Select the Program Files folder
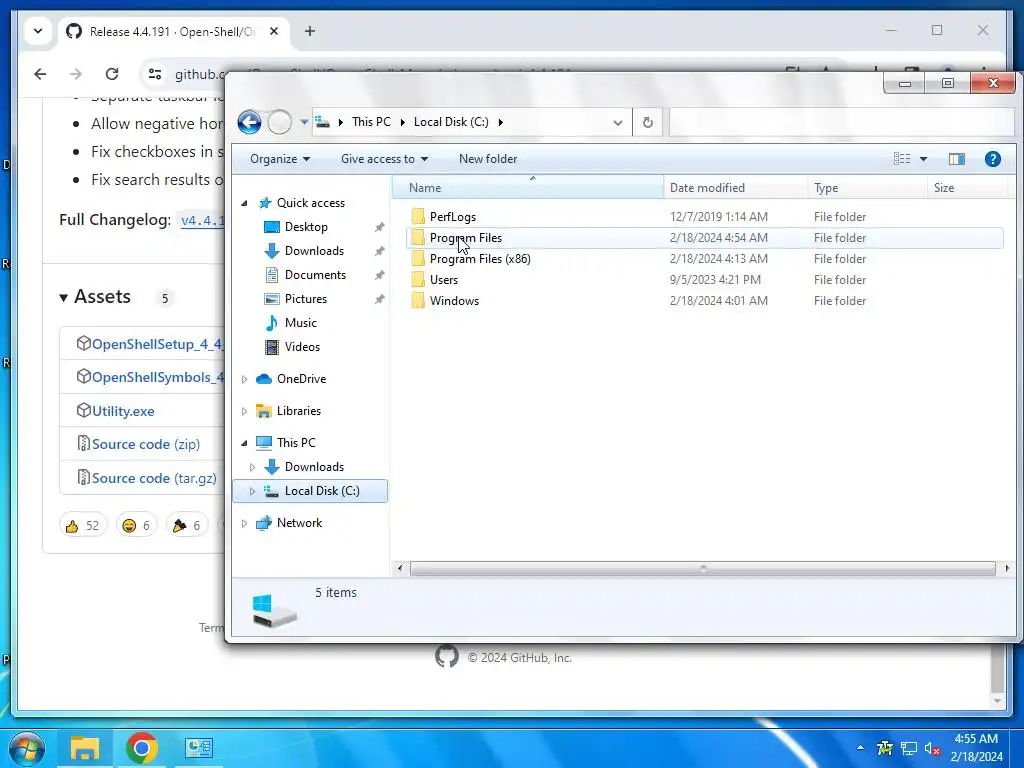1024x768 pixels. coord(705,238)
